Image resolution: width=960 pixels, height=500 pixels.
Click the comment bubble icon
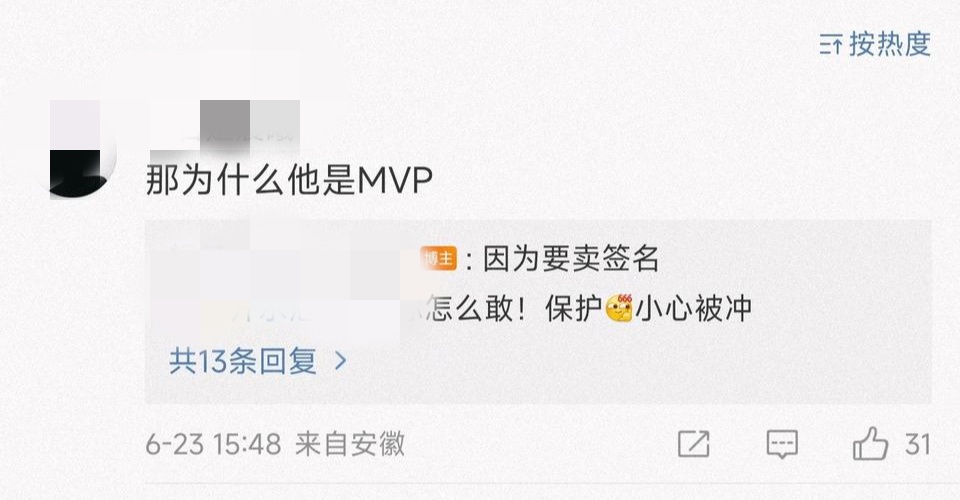[782, 444]
